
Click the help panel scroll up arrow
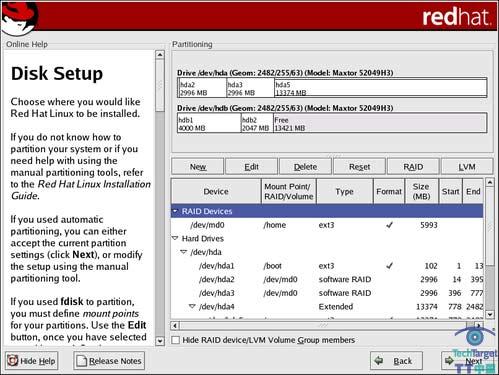point(160,55)
